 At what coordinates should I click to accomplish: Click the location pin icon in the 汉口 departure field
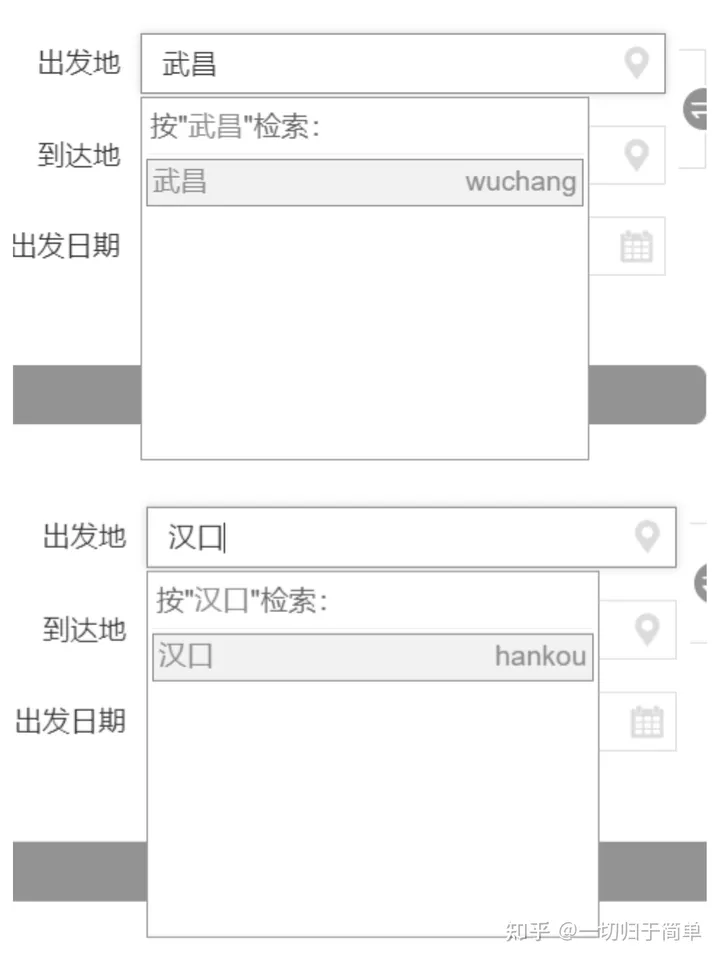(647, 537)
